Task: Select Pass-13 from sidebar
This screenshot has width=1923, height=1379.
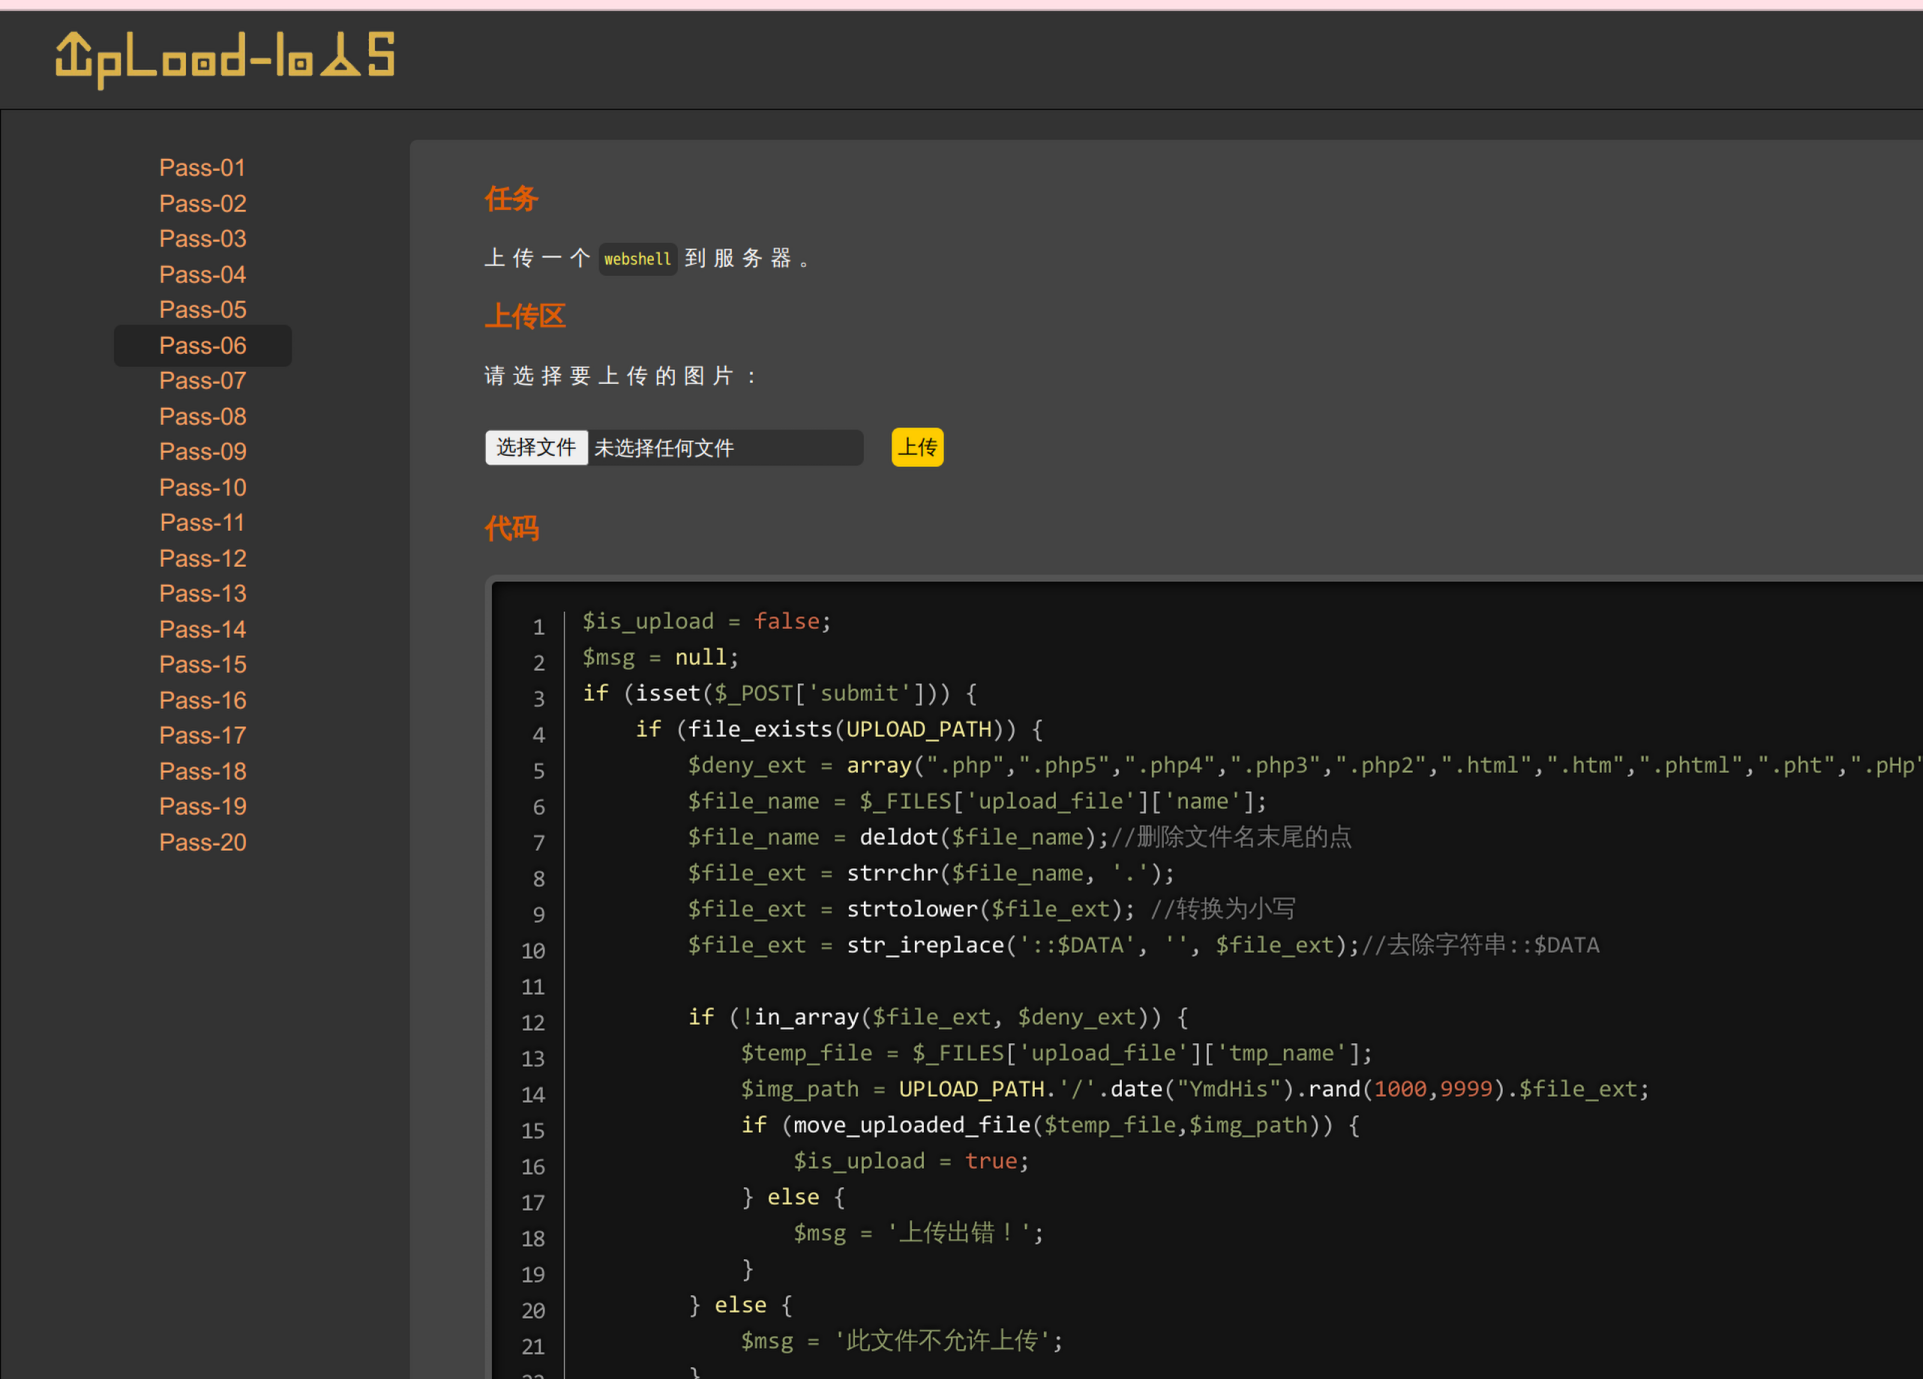Action: (202, 594)
